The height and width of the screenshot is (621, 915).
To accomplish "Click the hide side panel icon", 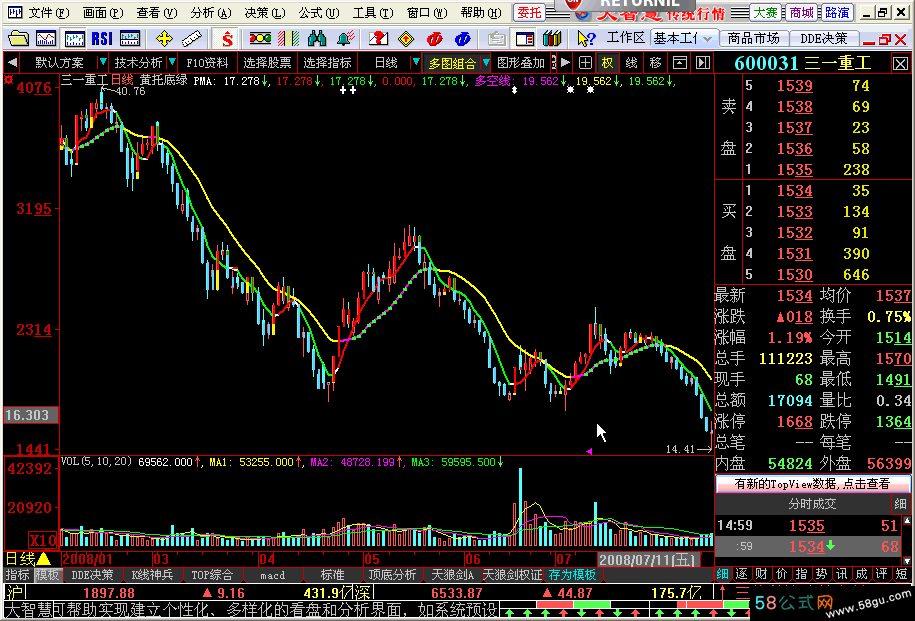I will [703, 62].
